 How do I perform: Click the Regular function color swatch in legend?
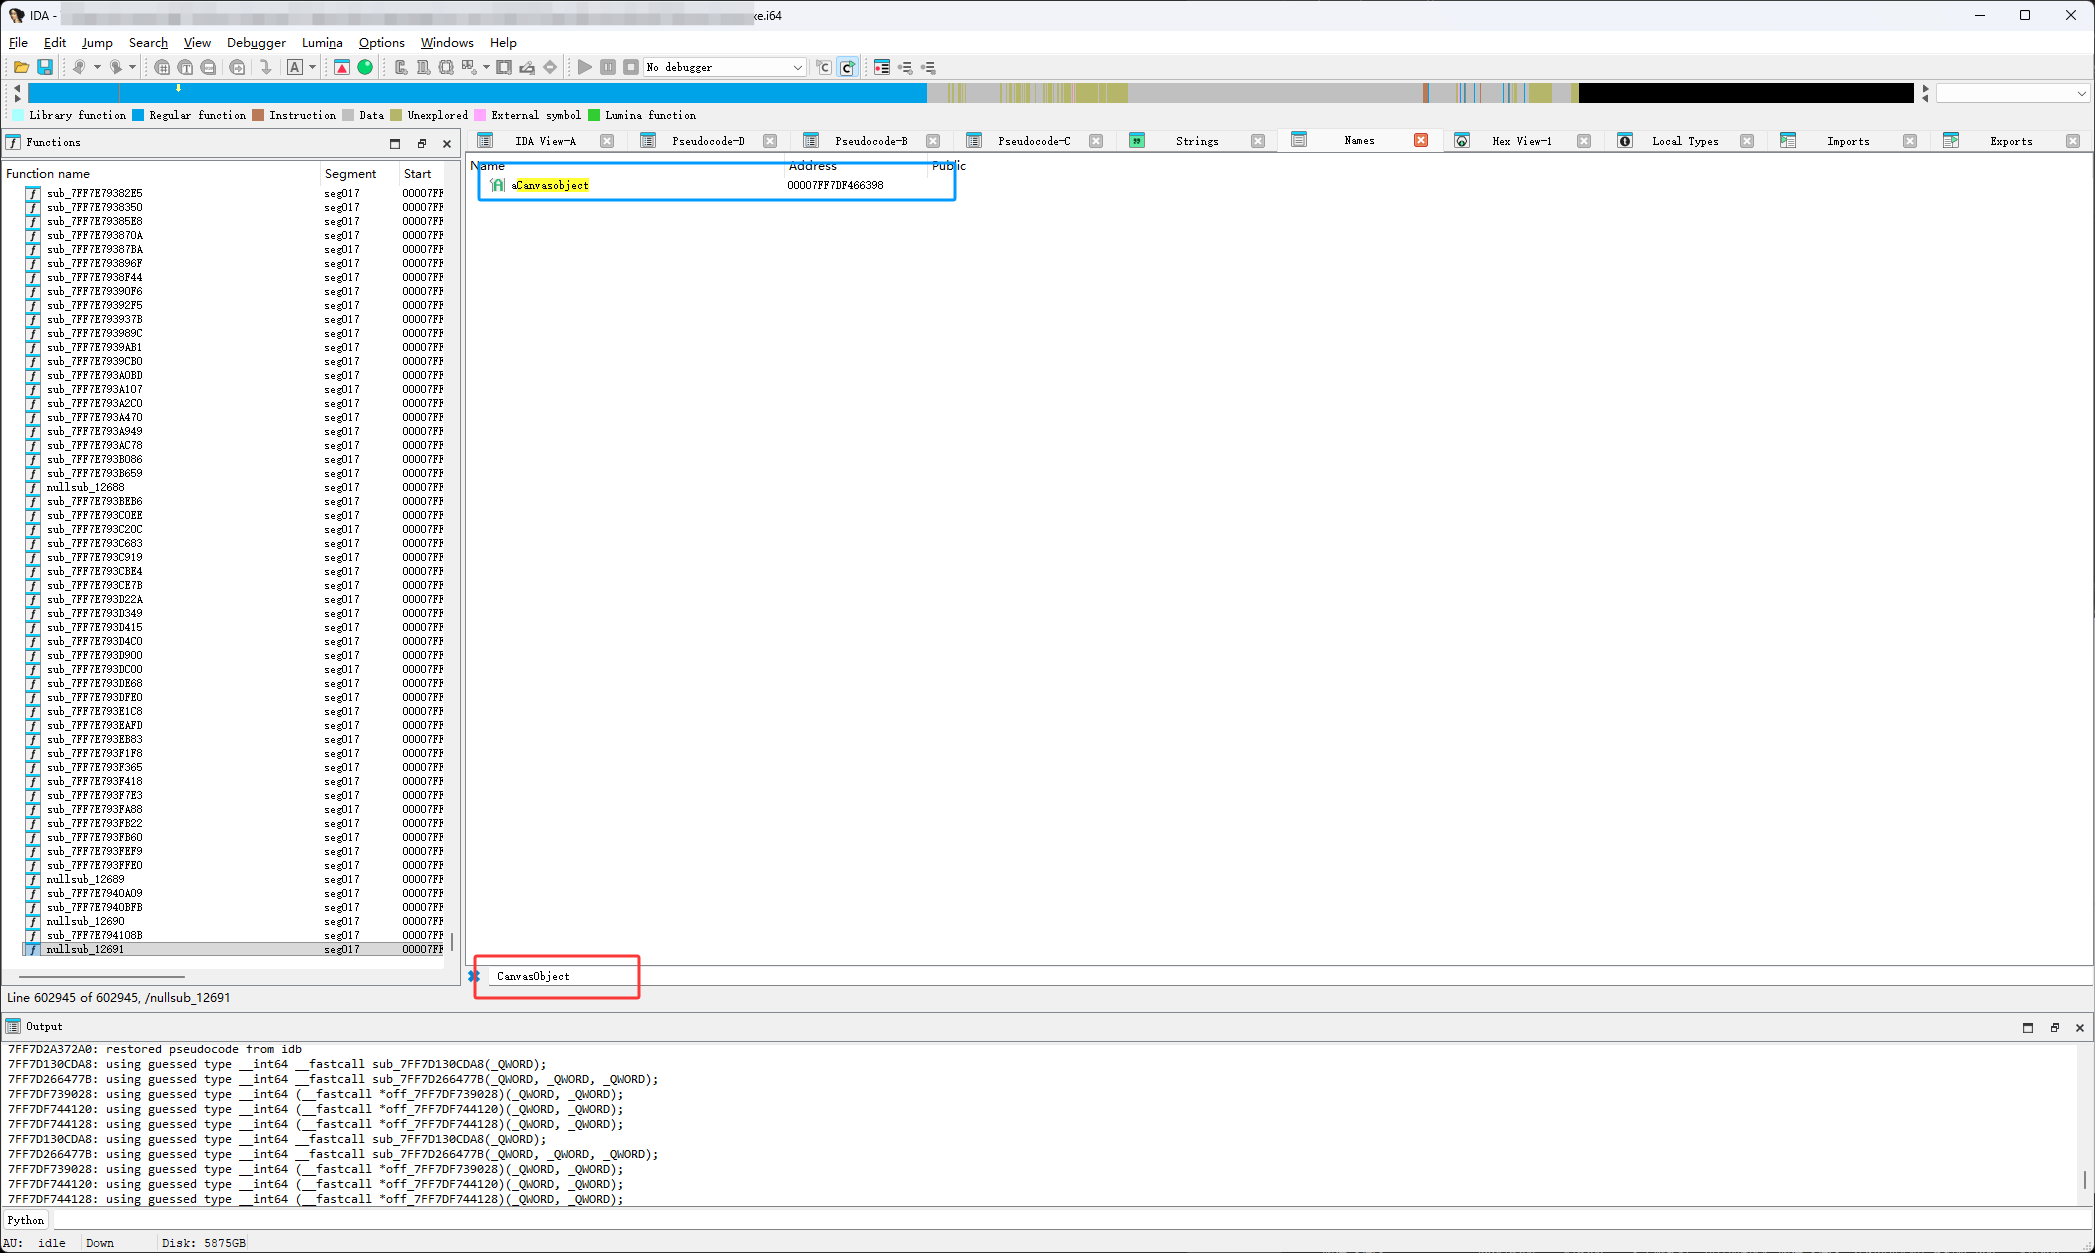(139, 115)
